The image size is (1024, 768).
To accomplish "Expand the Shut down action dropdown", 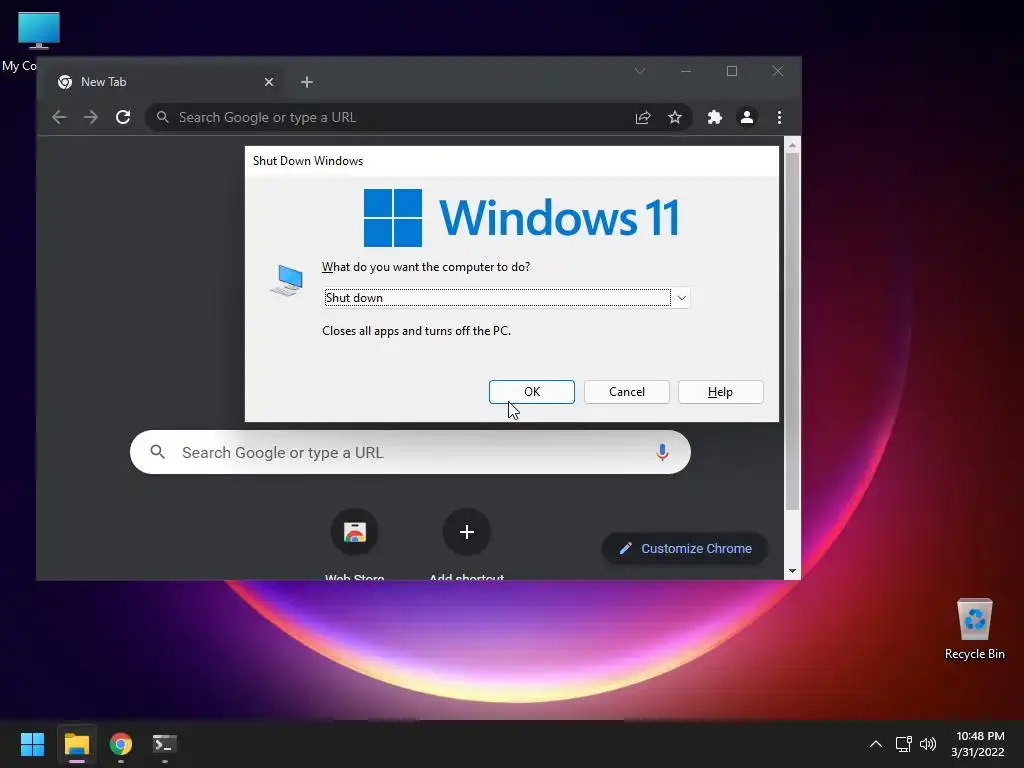I will click(x=681, y=298).
